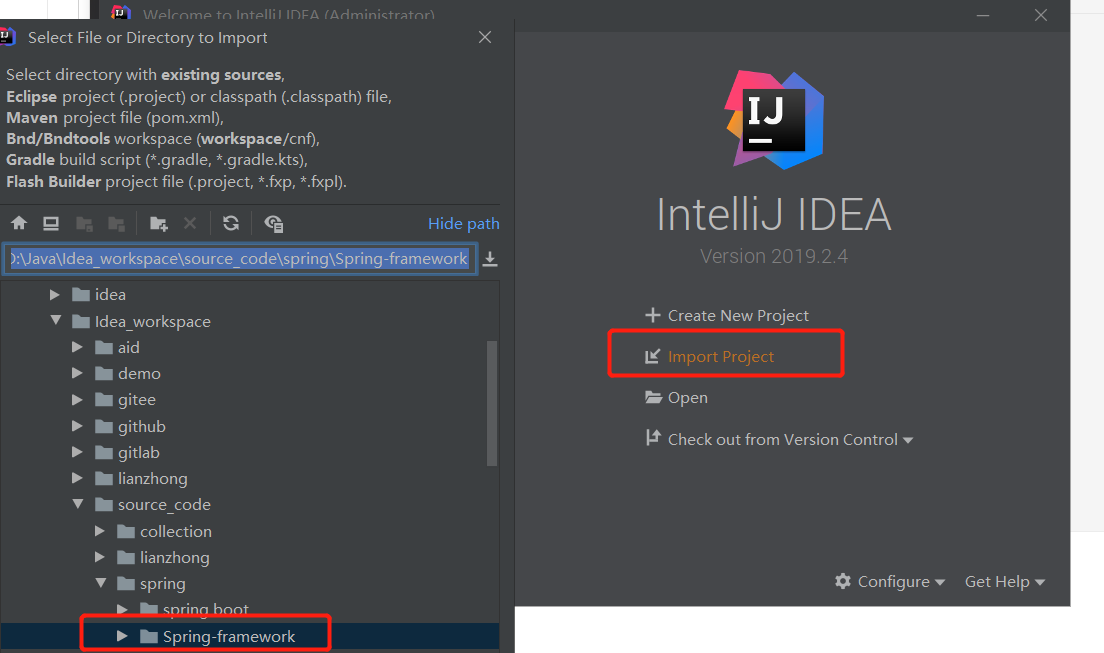Viewport: 1104px width, 653px height.
Task: Click Open on the welcome screen
Action: (688, 398)
